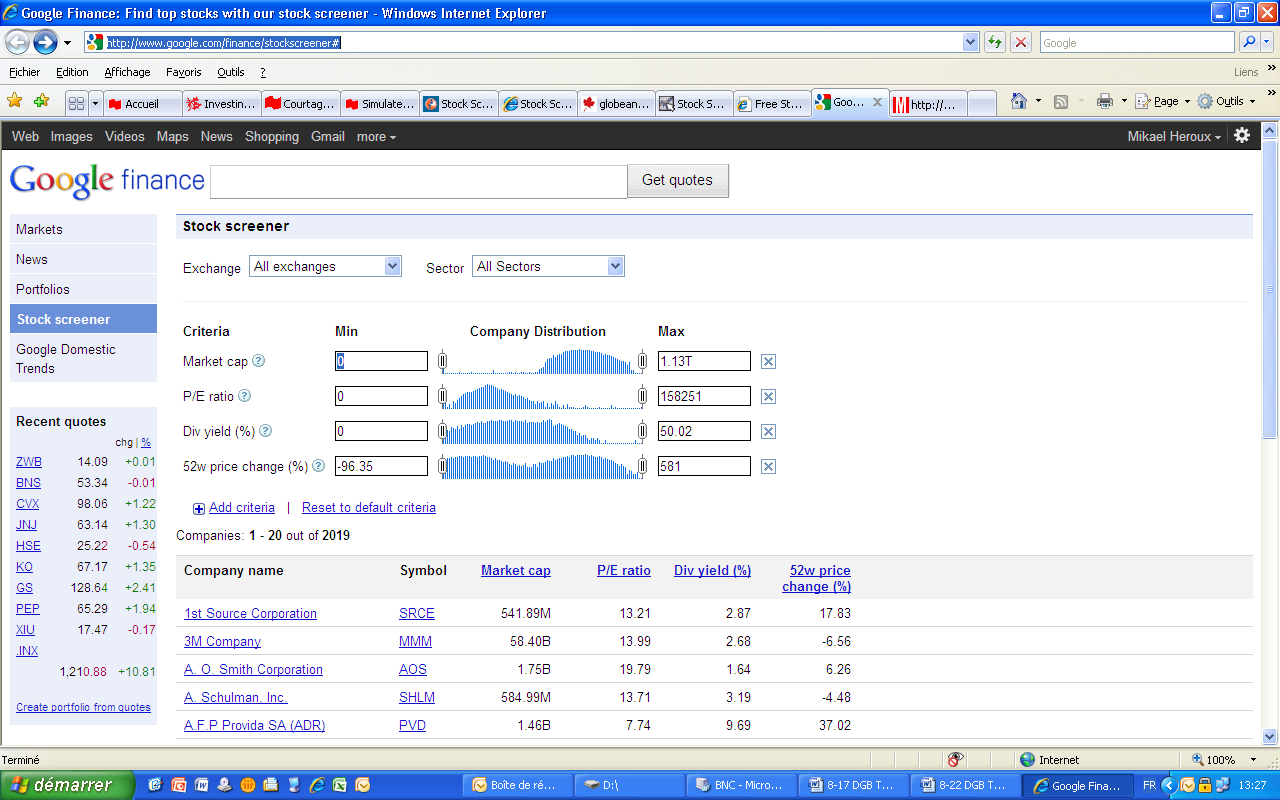Click the Div yield minimum slider handle
The height and width of the screenshot is (800, 1280).
pos(443,432)
